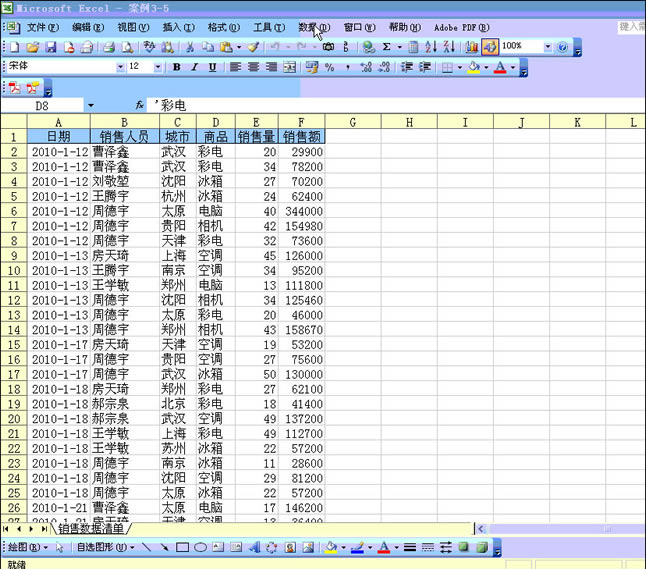Click the formula bar containing '彩电
646x569 pixels.
point(396,106)
